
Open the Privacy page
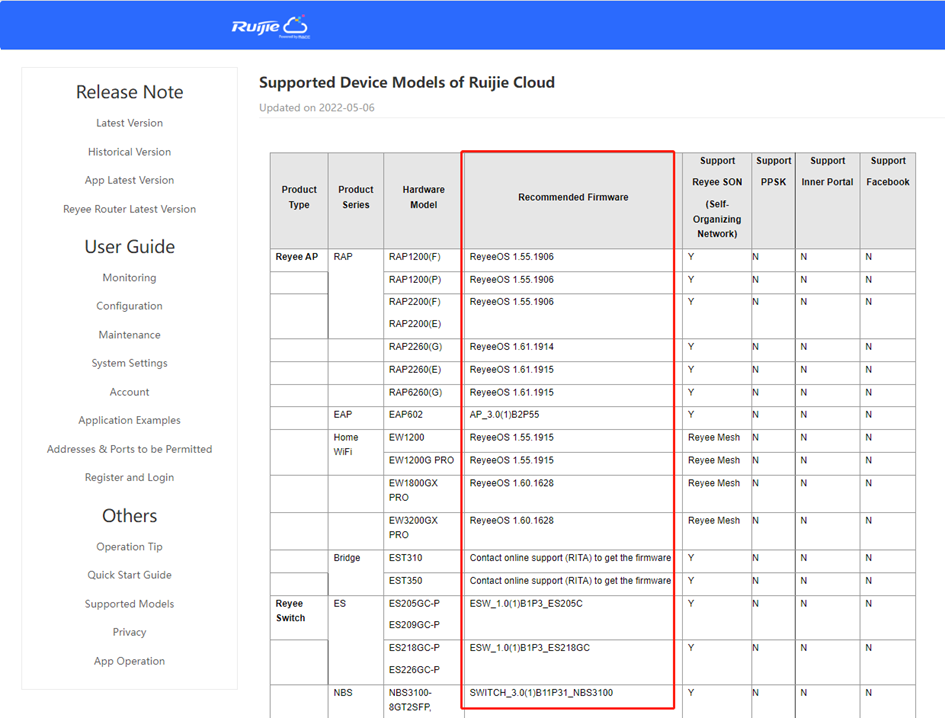pyautogui.click(x=130, y=632)
